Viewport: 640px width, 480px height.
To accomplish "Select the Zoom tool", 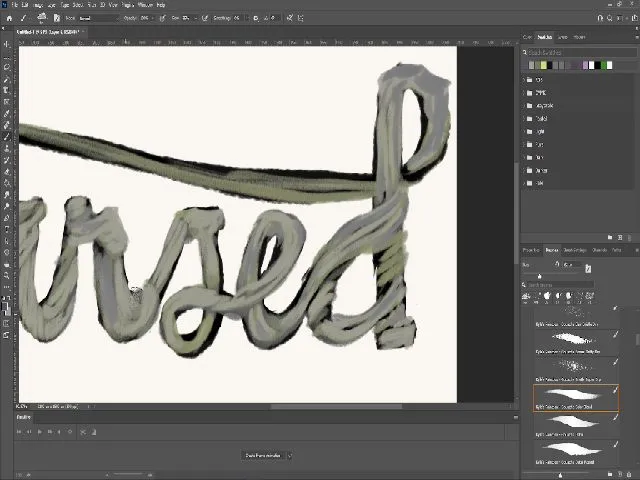I will (x=7, y=276).
